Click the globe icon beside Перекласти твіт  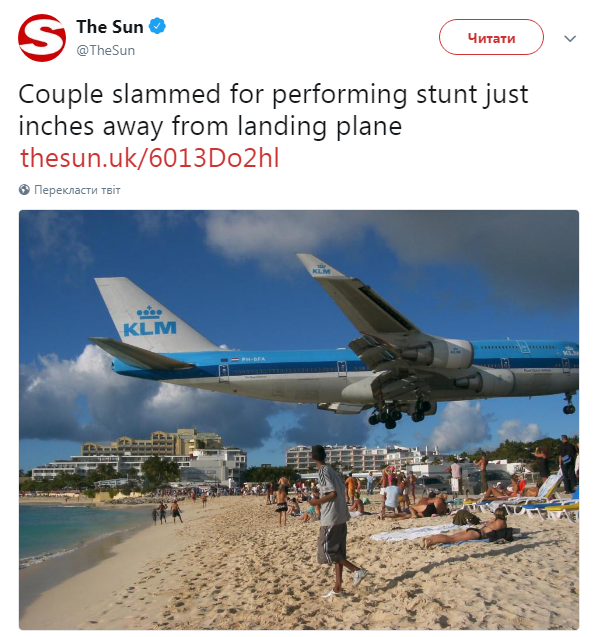click(x=24, y=190)
